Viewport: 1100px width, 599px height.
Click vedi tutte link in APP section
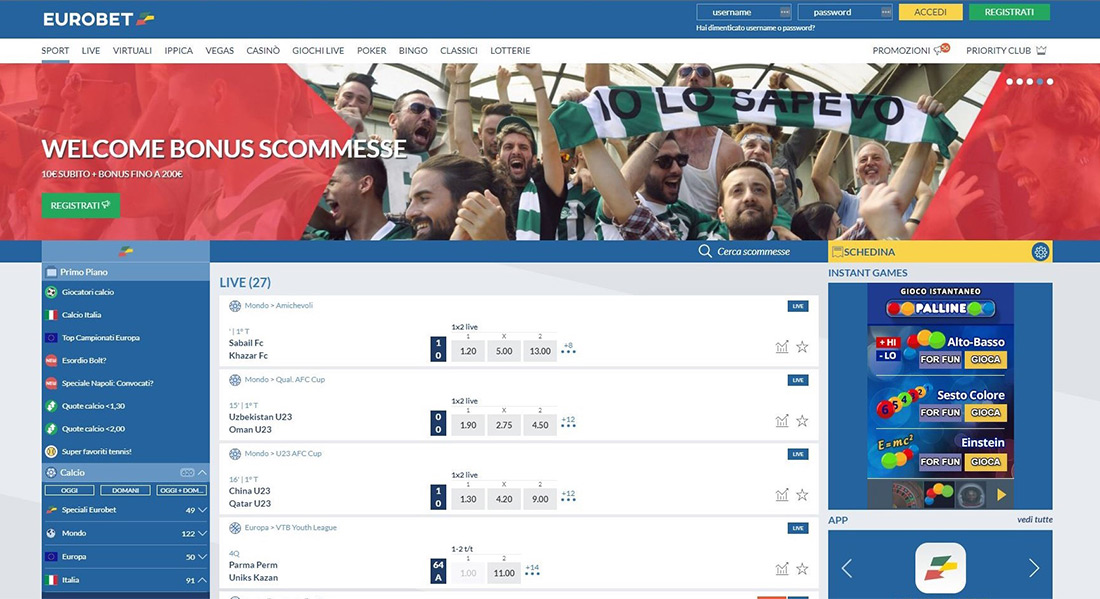[x=1035, y=520]
